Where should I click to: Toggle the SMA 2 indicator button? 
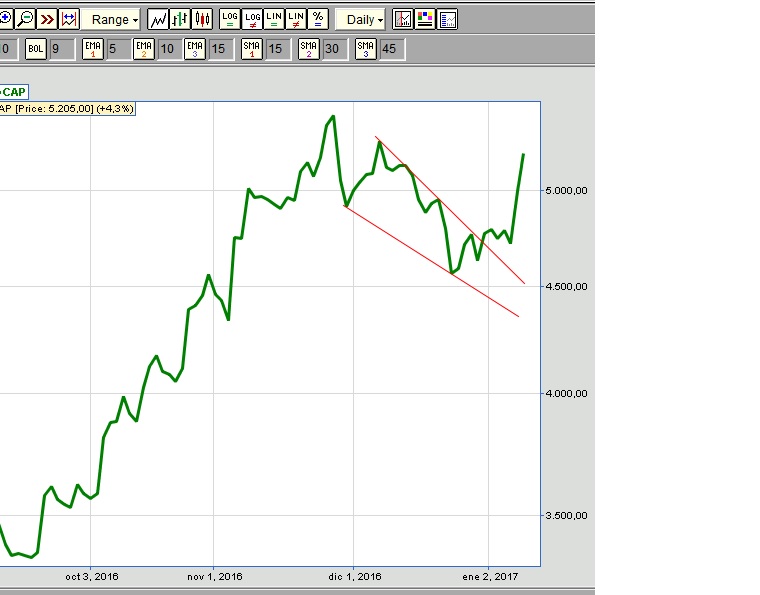click(x=309, y=49)
